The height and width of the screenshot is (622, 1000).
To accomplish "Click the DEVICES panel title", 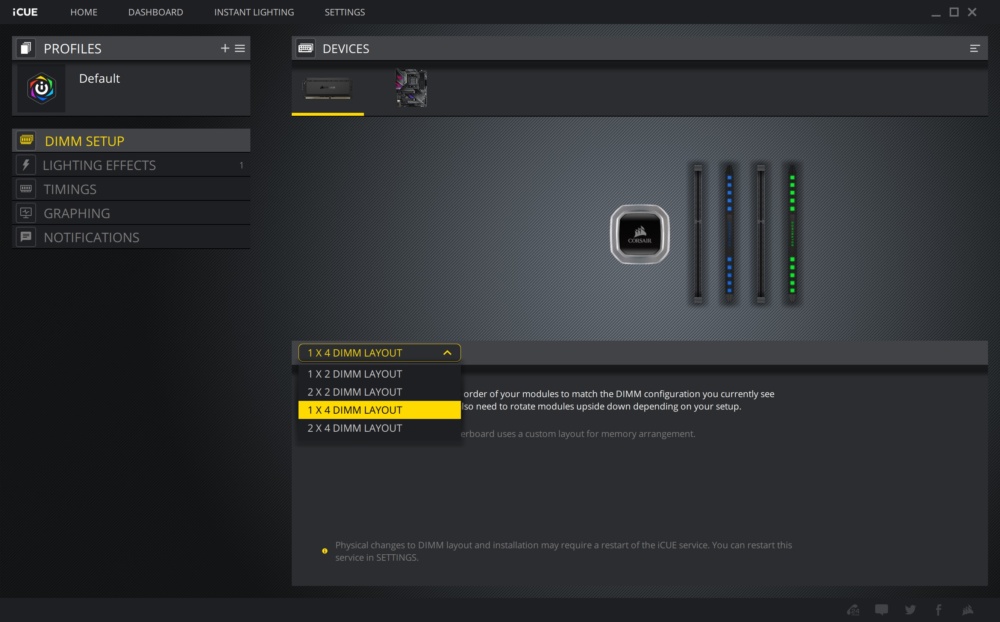I will [346, 48].
